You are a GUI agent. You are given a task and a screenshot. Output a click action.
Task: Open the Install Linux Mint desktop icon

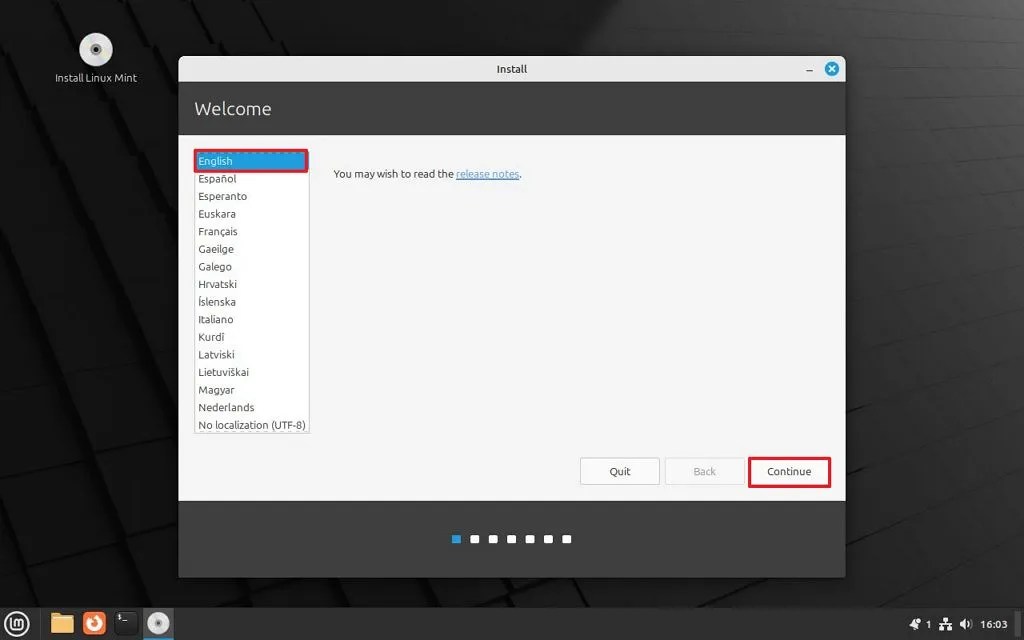[95, 50]
